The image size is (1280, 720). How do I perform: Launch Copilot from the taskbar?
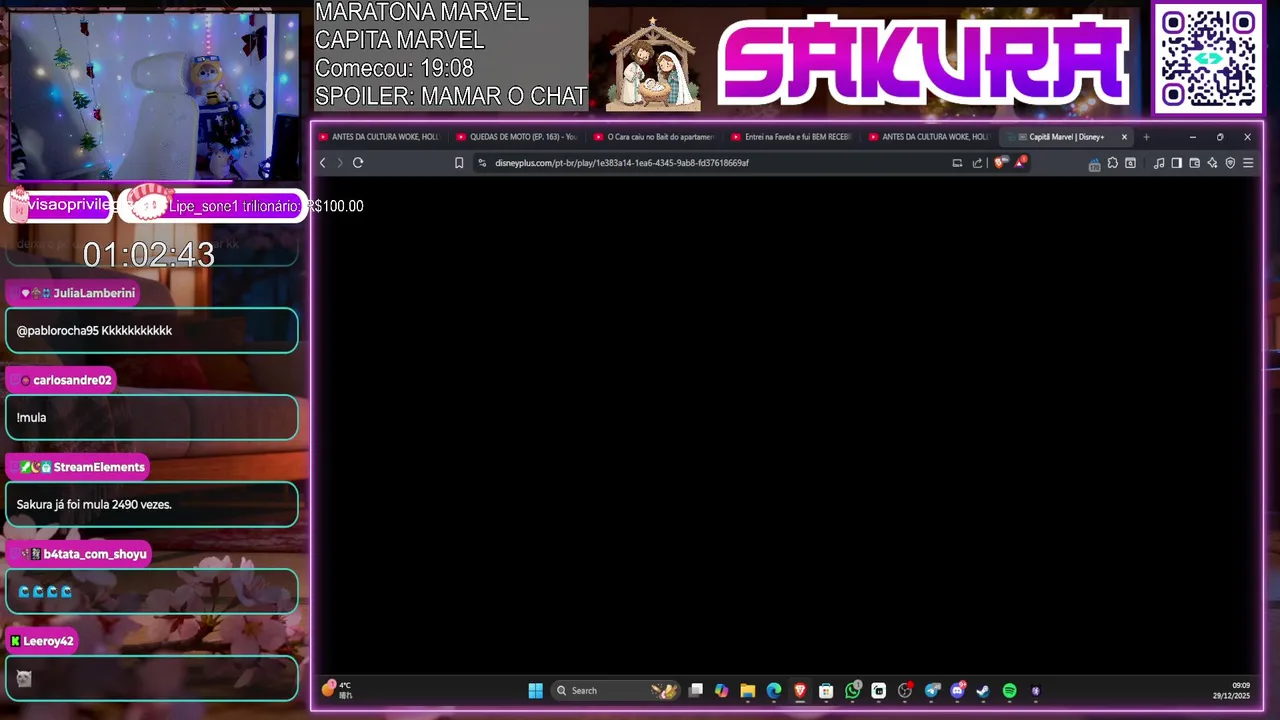721,691
